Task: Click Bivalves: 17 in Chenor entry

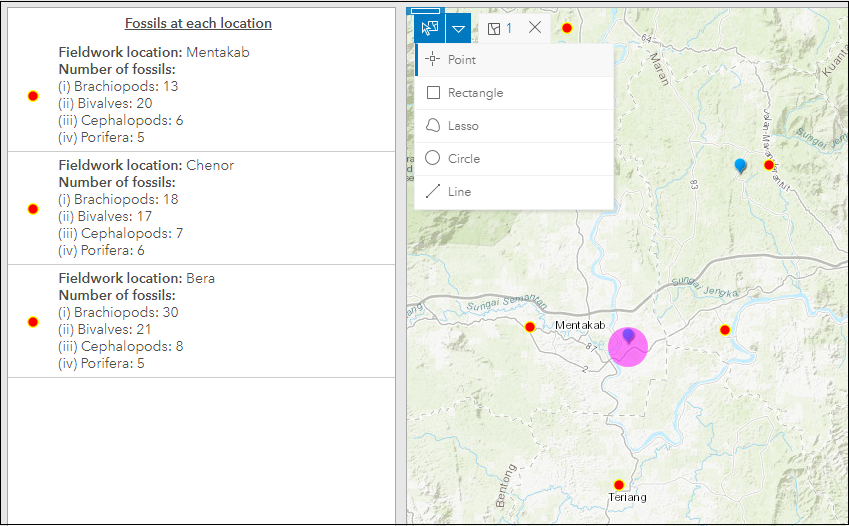Action: pos(105,216)
